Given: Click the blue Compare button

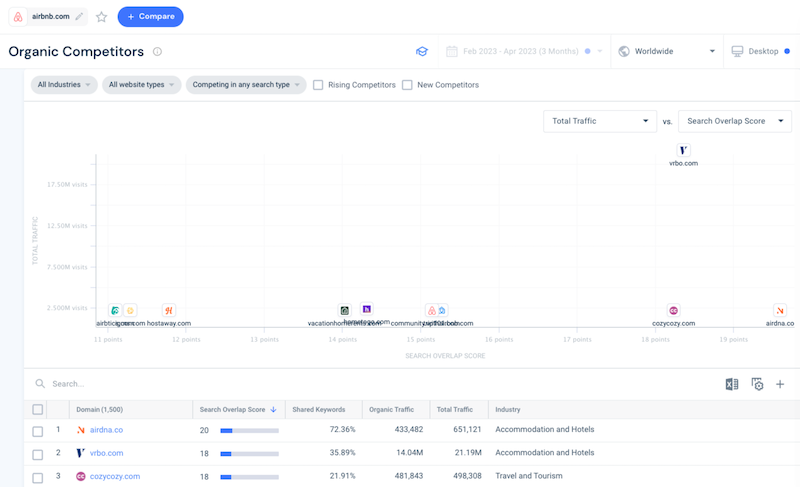Looking at the screenshot, I should [151, 17].
